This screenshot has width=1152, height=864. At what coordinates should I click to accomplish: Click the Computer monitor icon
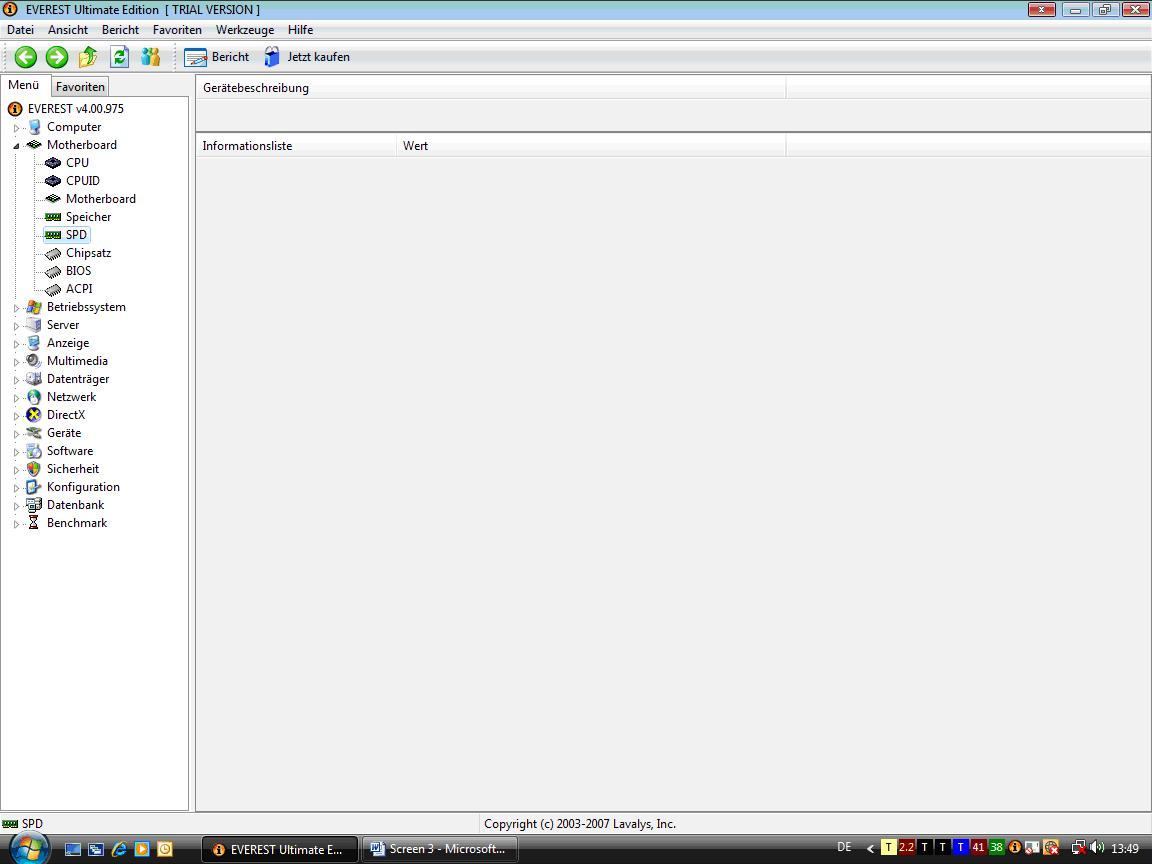[x=34, y=127]
